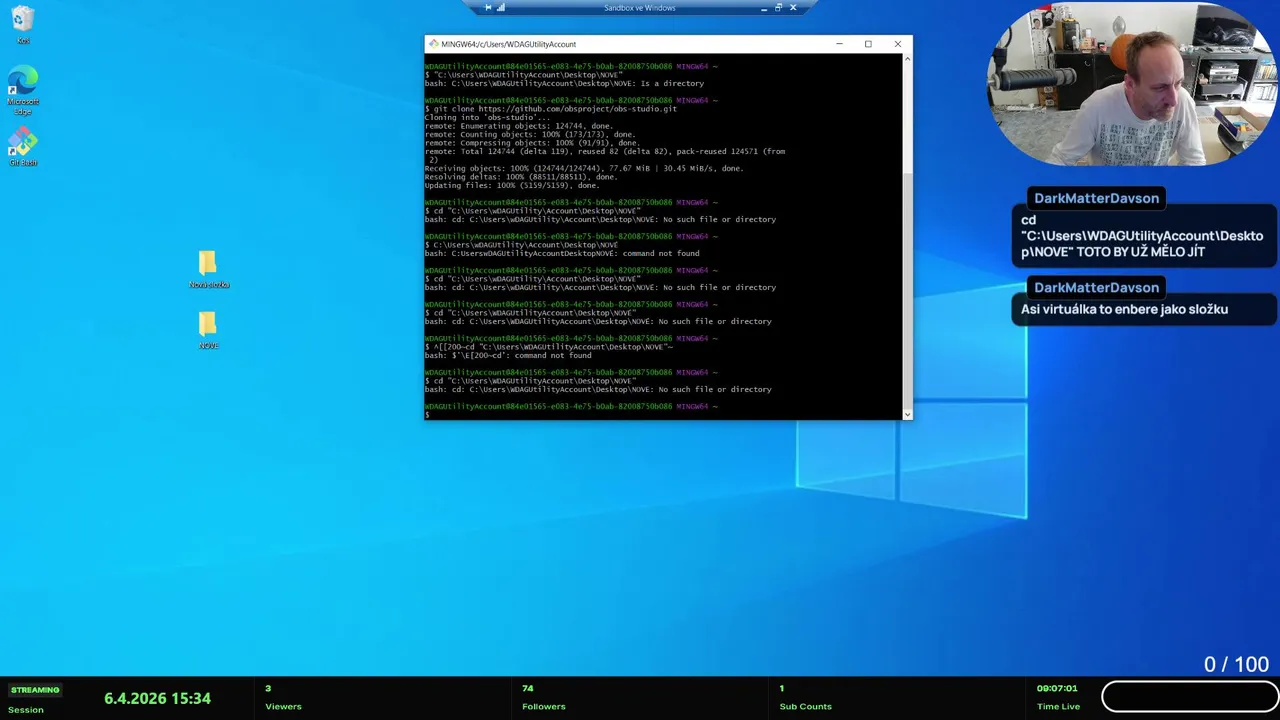This screenshot has width=1280, height=720.
Task: Click the 'Cloning into obs-studio' line
Action: 487,117
